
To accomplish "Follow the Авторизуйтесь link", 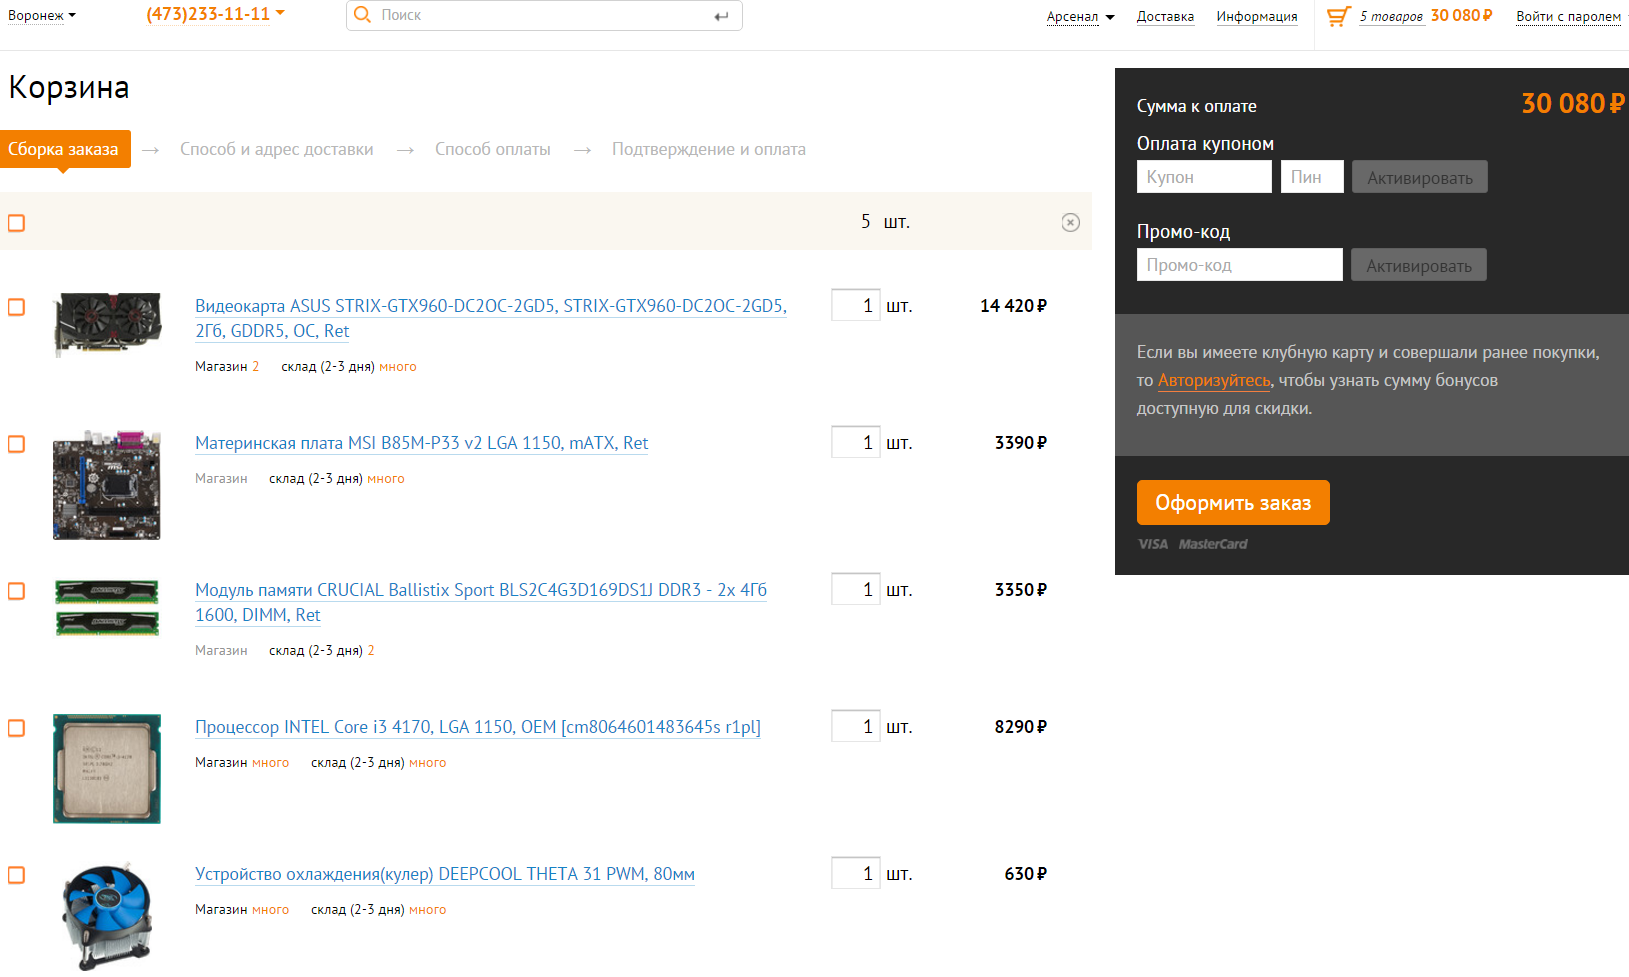I will [1214, 380].
